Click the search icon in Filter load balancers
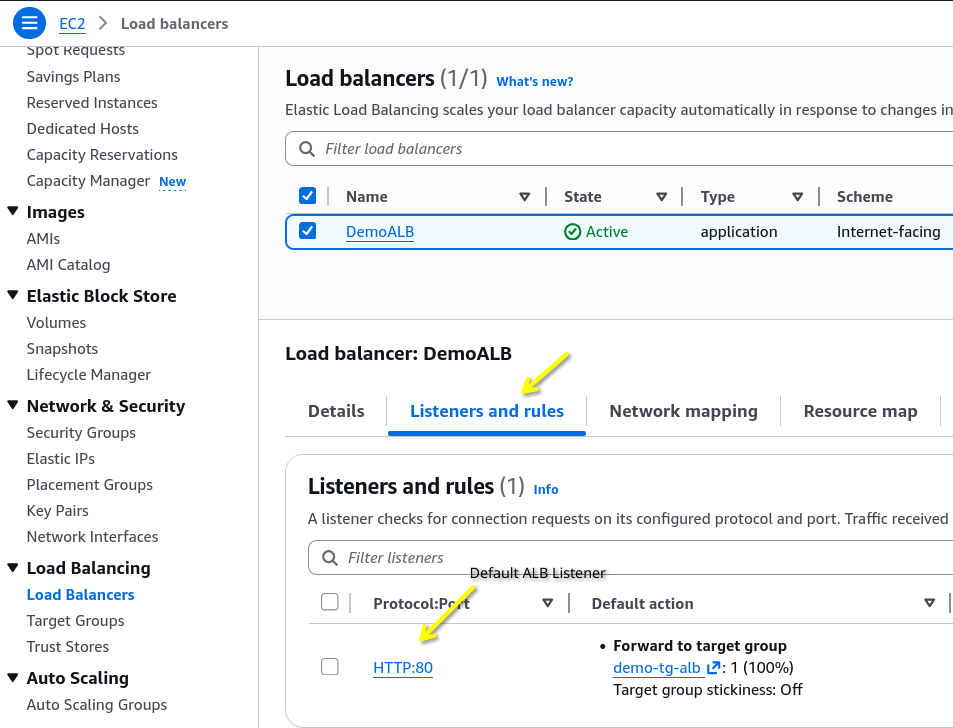The width and height of the screenshot is (953, 728). [x=307, y=149]
